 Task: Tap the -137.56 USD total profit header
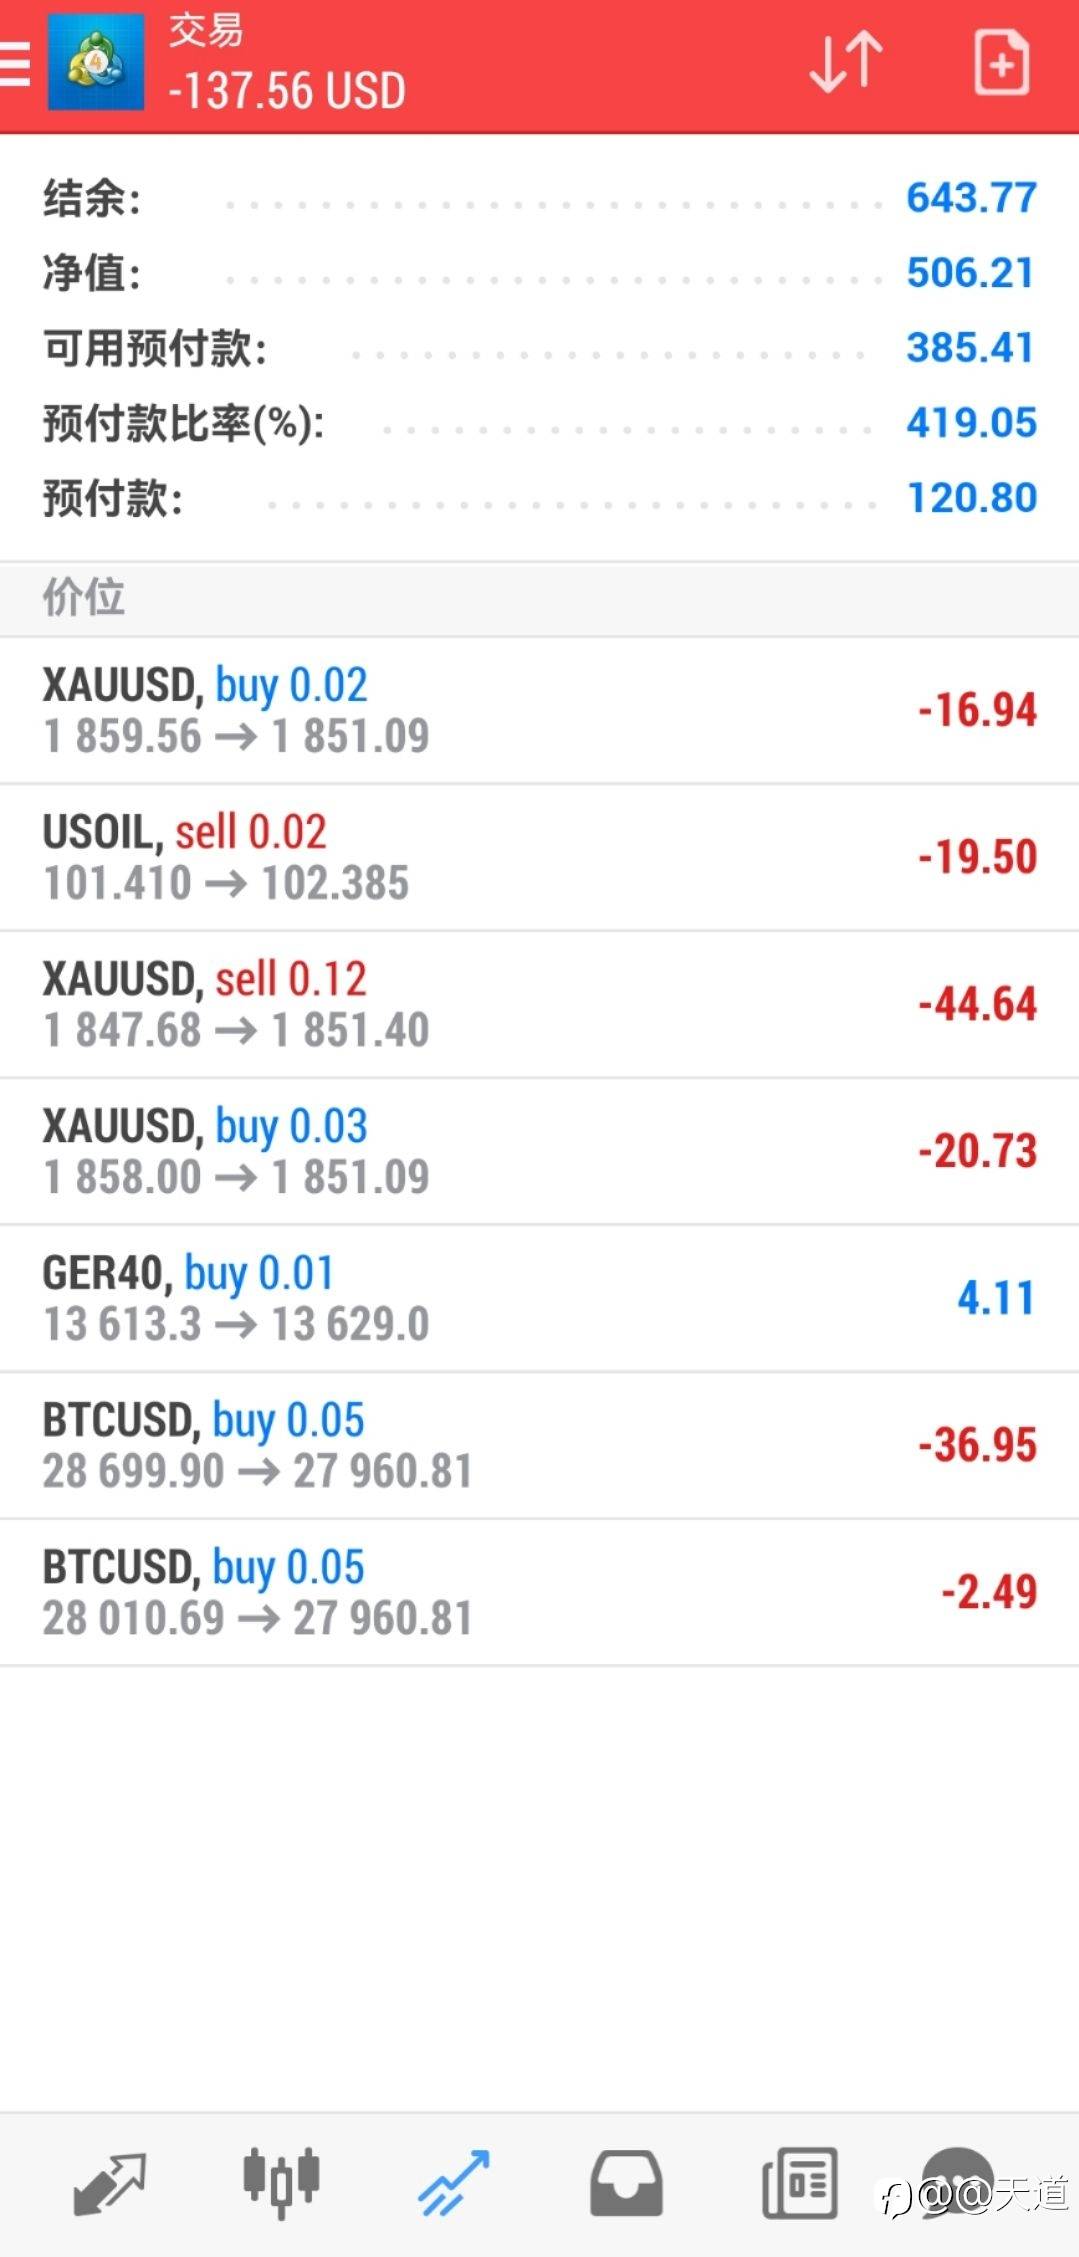pyautogui.click(x=287, y=91)
